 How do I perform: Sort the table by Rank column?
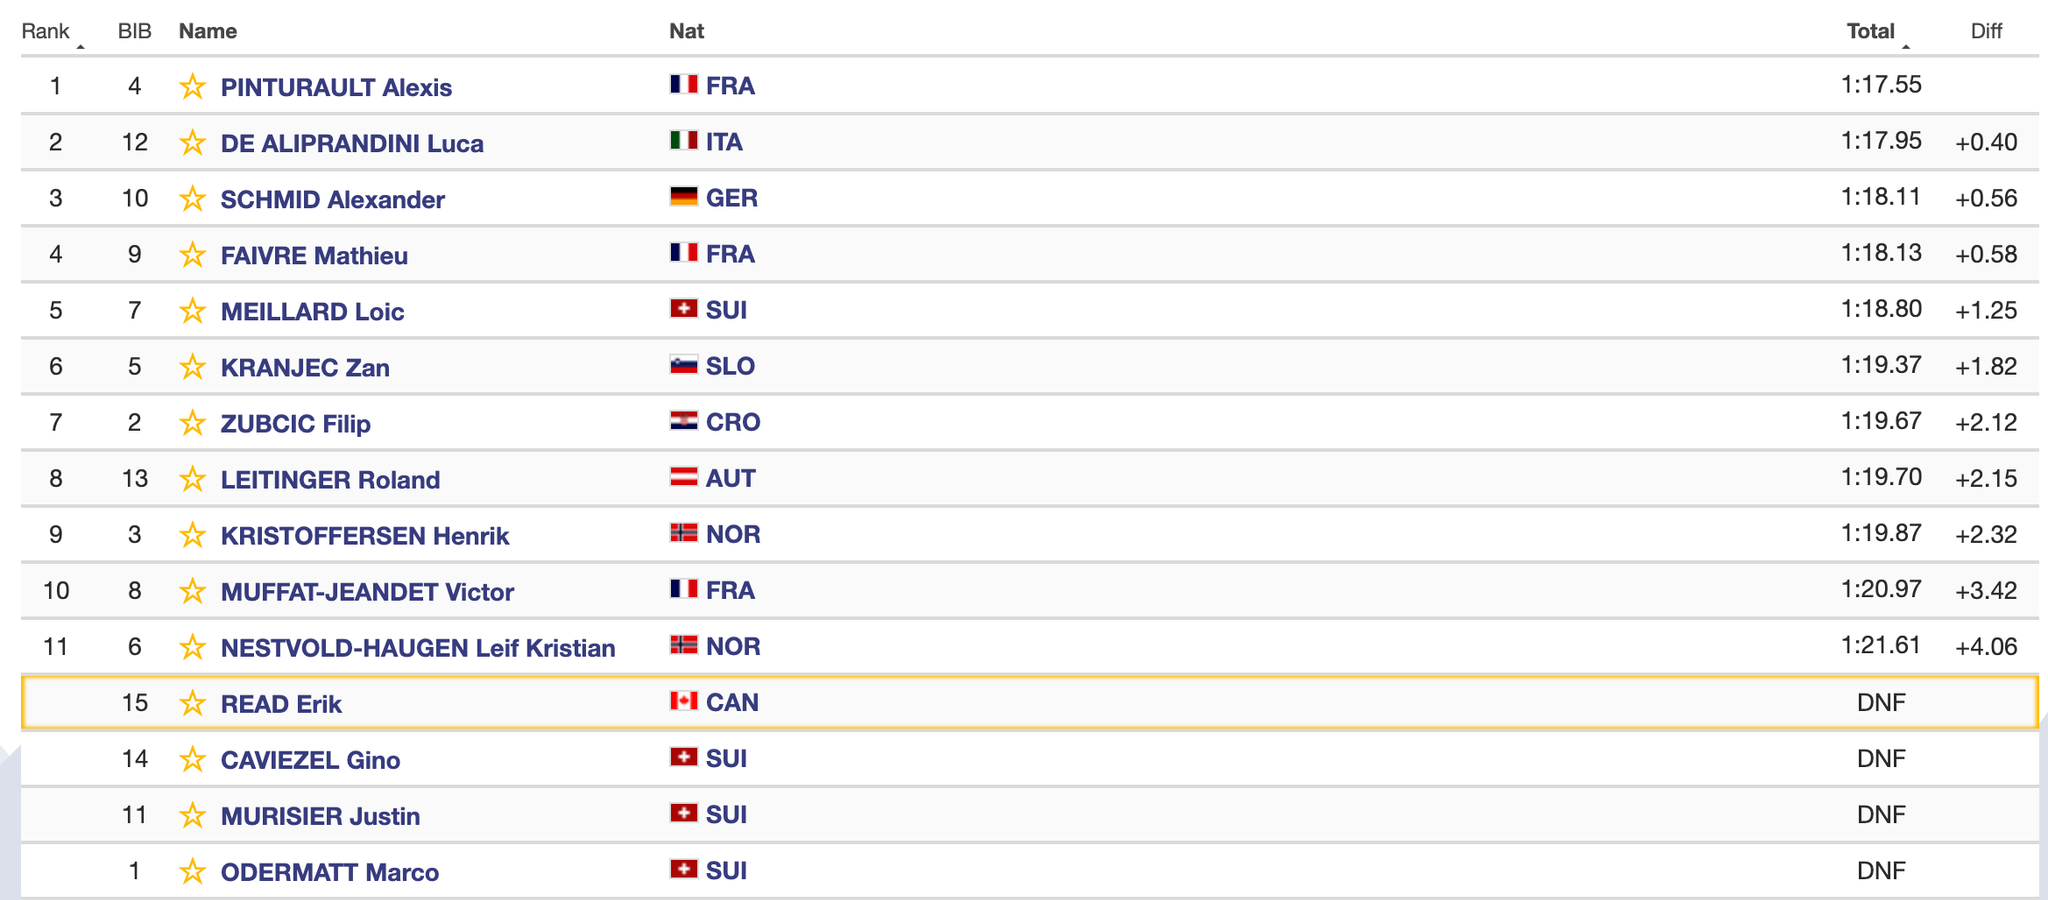(45, 31)
